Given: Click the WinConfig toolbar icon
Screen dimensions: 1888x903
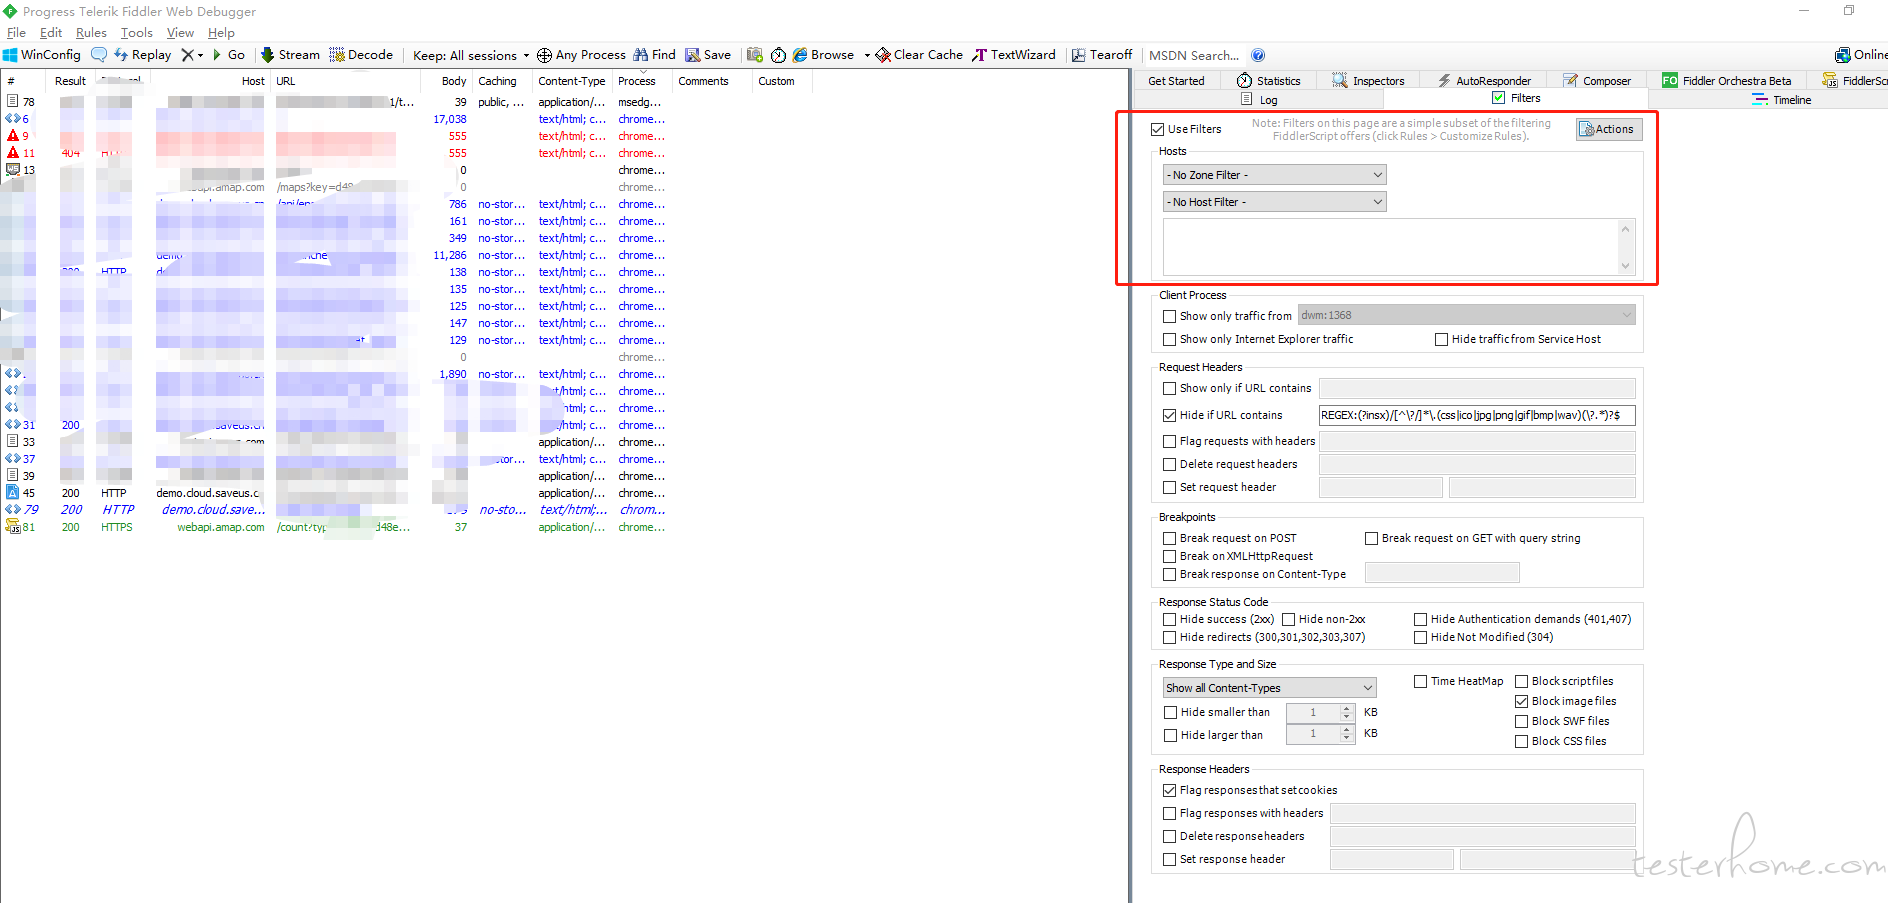Looking at the screenshot, I should [10, 55].
